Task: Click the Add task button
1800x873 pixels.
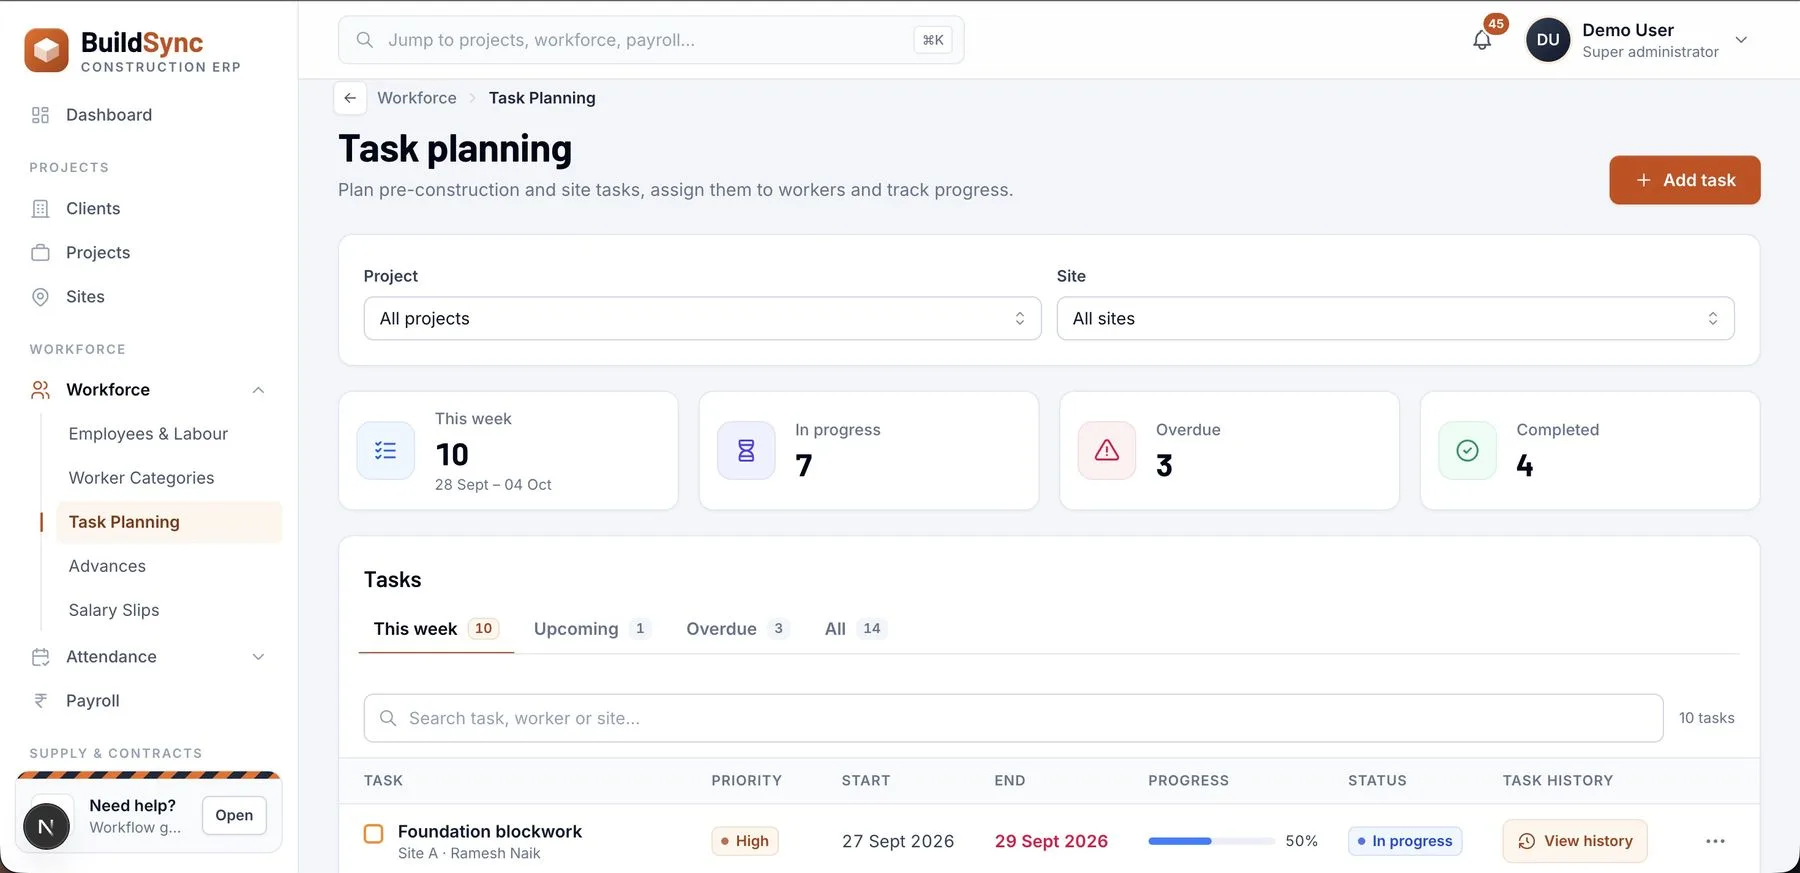Action: pyautogui.click(x=1684, y=180)
